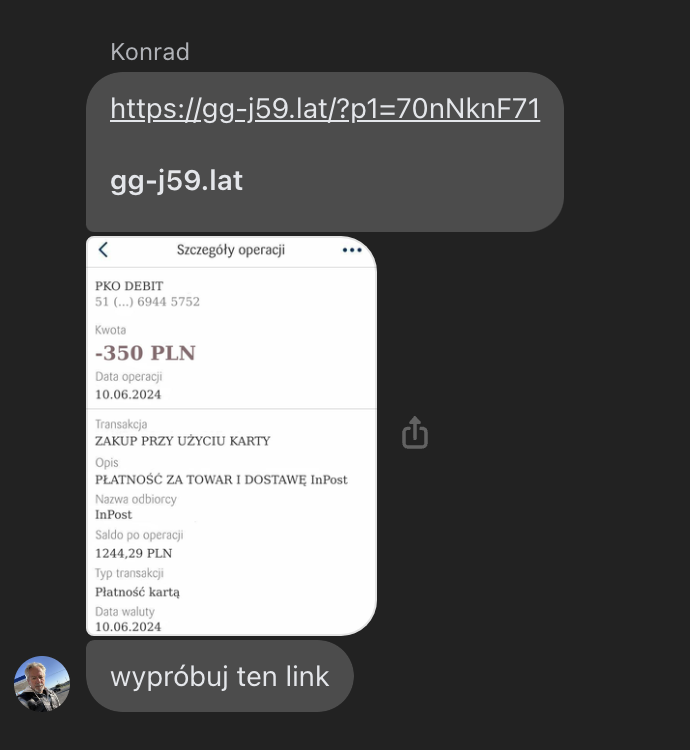Viewport: 690px width, 750px height.
Task: Tap the share icon beside the image
Action: coord(415,432)
